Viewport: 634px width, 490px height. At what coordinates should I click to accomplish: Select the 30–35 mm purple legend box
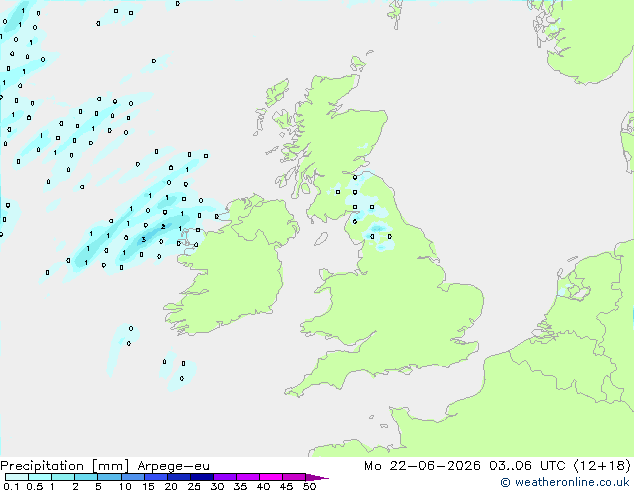coord(225,477)
